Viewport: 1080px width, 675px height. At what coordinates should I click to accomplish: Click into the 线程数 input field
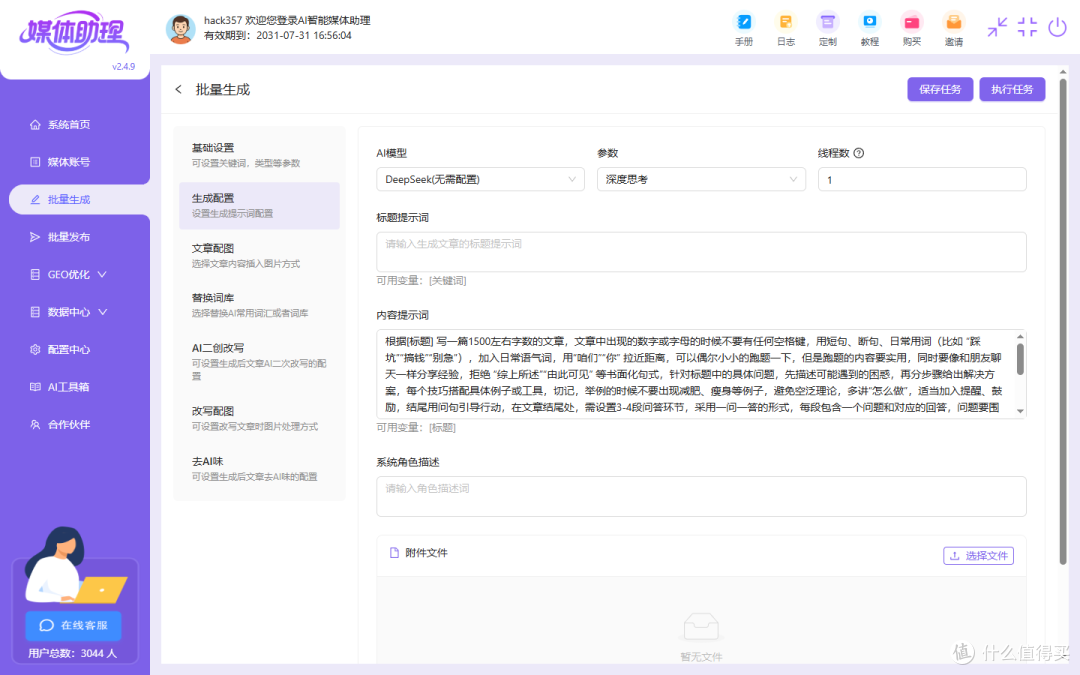tap(922, 179)
